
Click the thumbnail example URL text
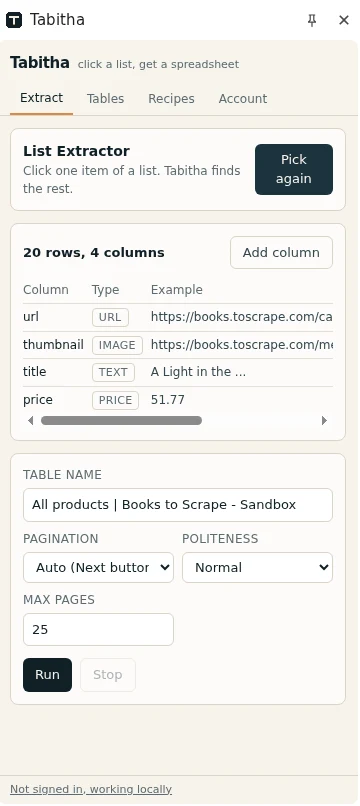tap(241, 345)
